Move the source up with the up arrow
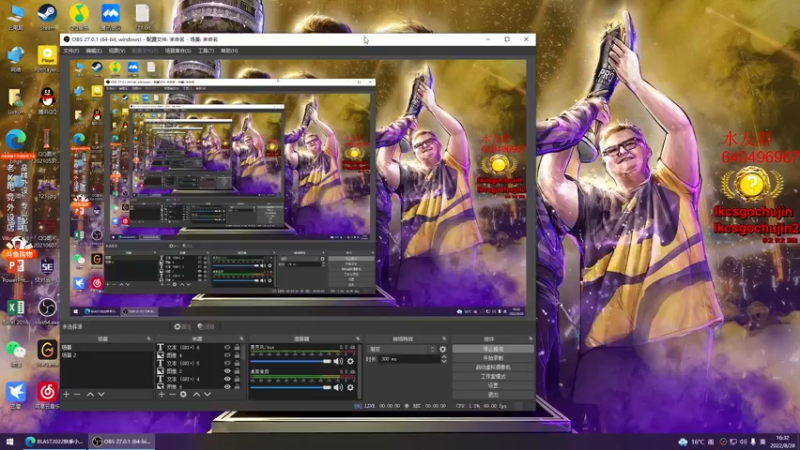This screenshot has width=800, height=450. pyautogui.click(x=196, y=394)
